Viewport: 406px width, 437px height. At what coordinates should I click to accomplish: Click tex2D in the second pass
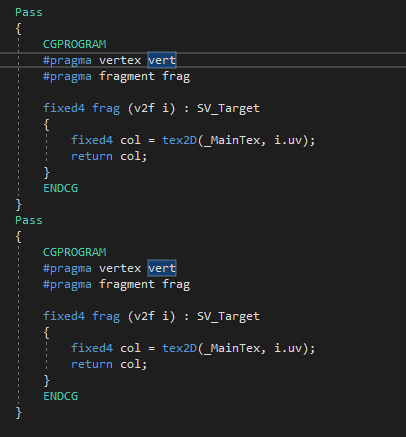[180, 348]
